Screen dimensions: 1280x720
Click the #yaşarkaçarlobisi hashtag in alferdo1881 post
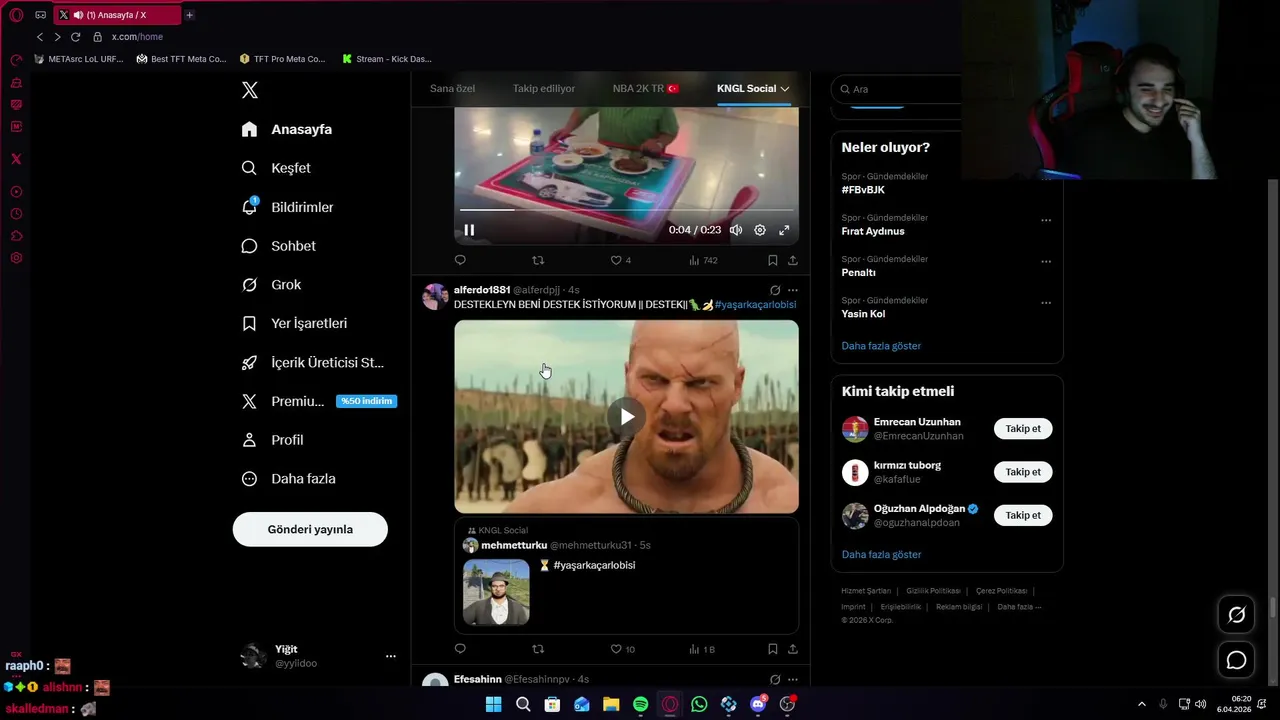point(755,304)
